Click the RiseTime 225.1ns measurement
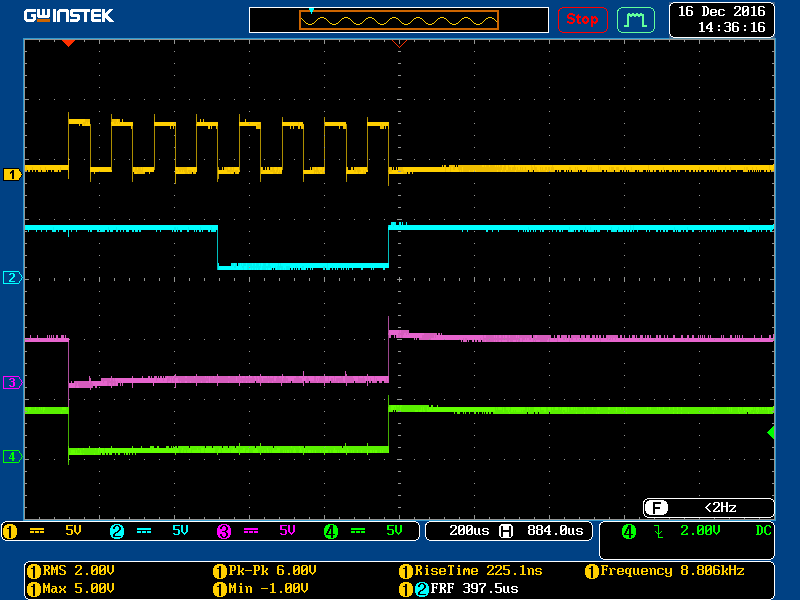The image size is (800, 600). [x=470, y=570]
